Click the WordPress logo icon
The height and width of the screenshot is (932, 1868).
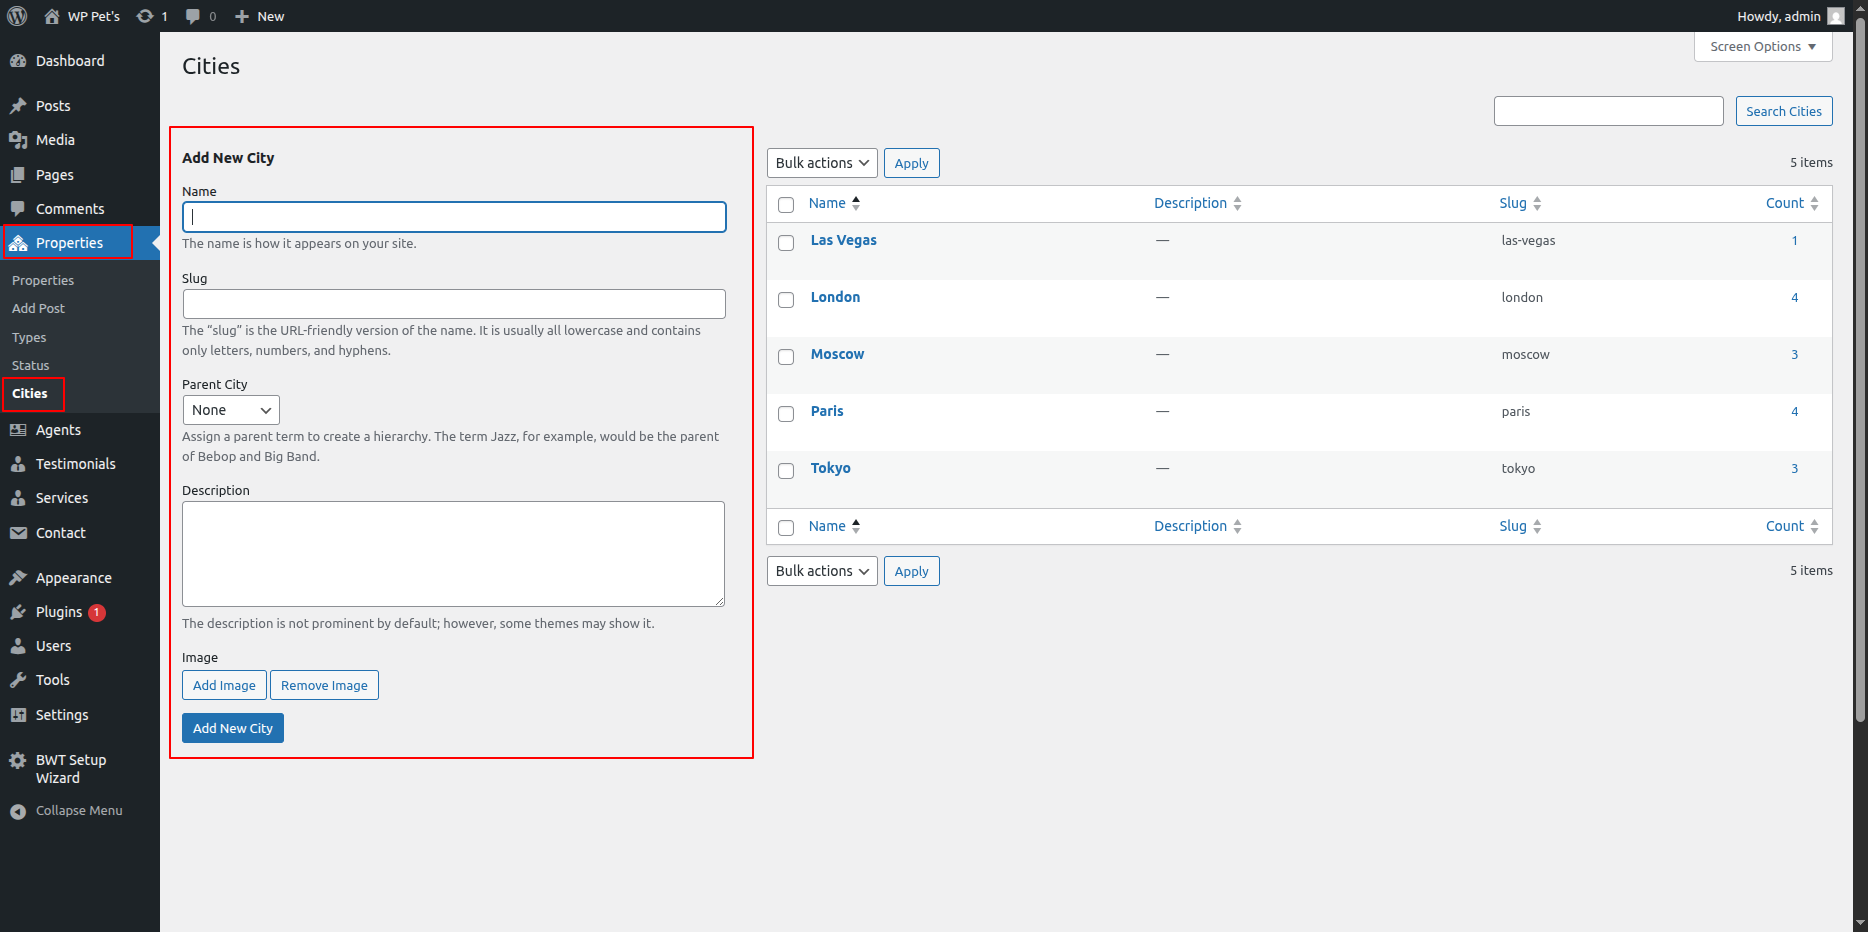[x=17, y=16]
